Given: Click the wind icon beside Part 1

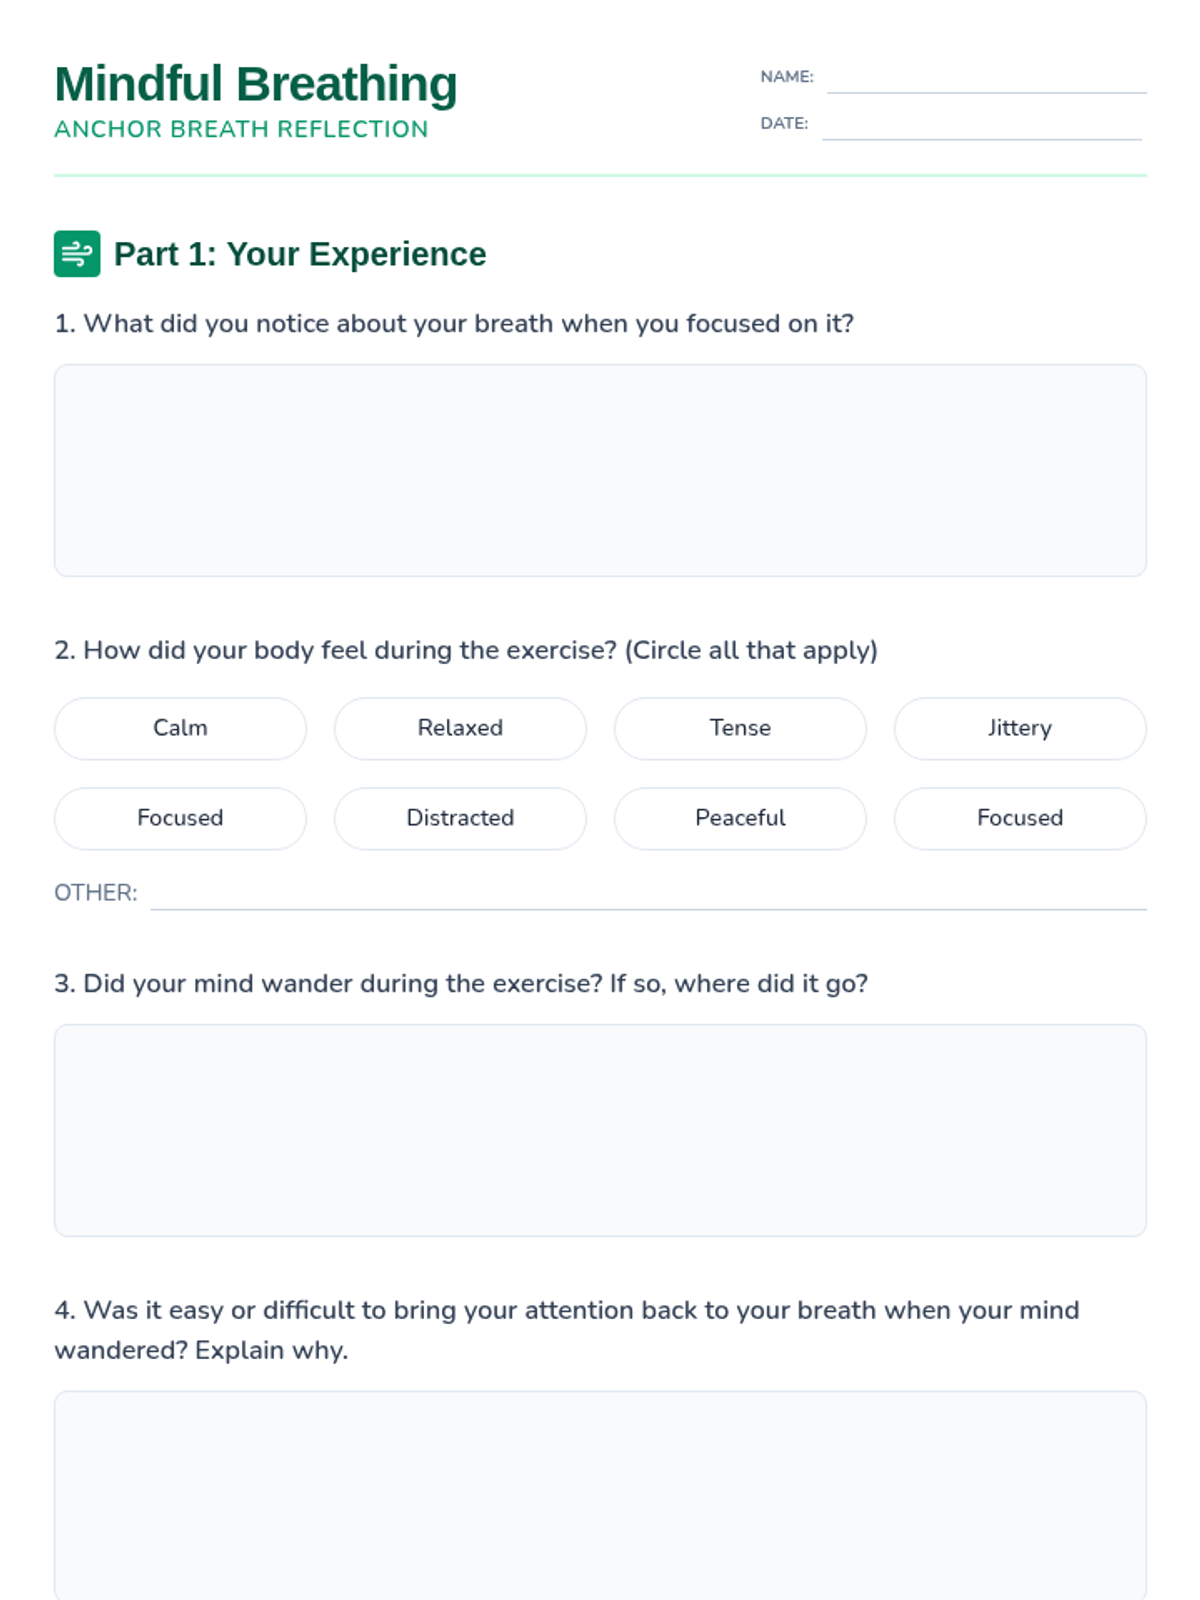Looking at the screenshot, I should click(77, 254).
